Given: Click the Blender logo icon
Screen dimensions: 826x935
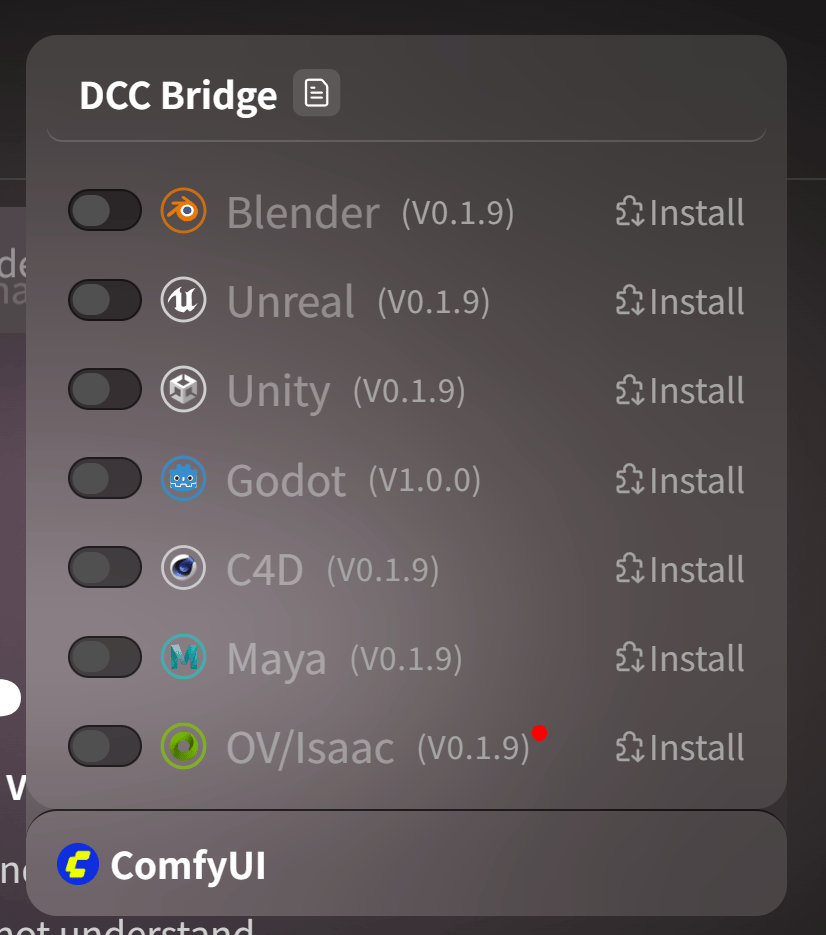Looking at the screenshot, I should [184, 211].
